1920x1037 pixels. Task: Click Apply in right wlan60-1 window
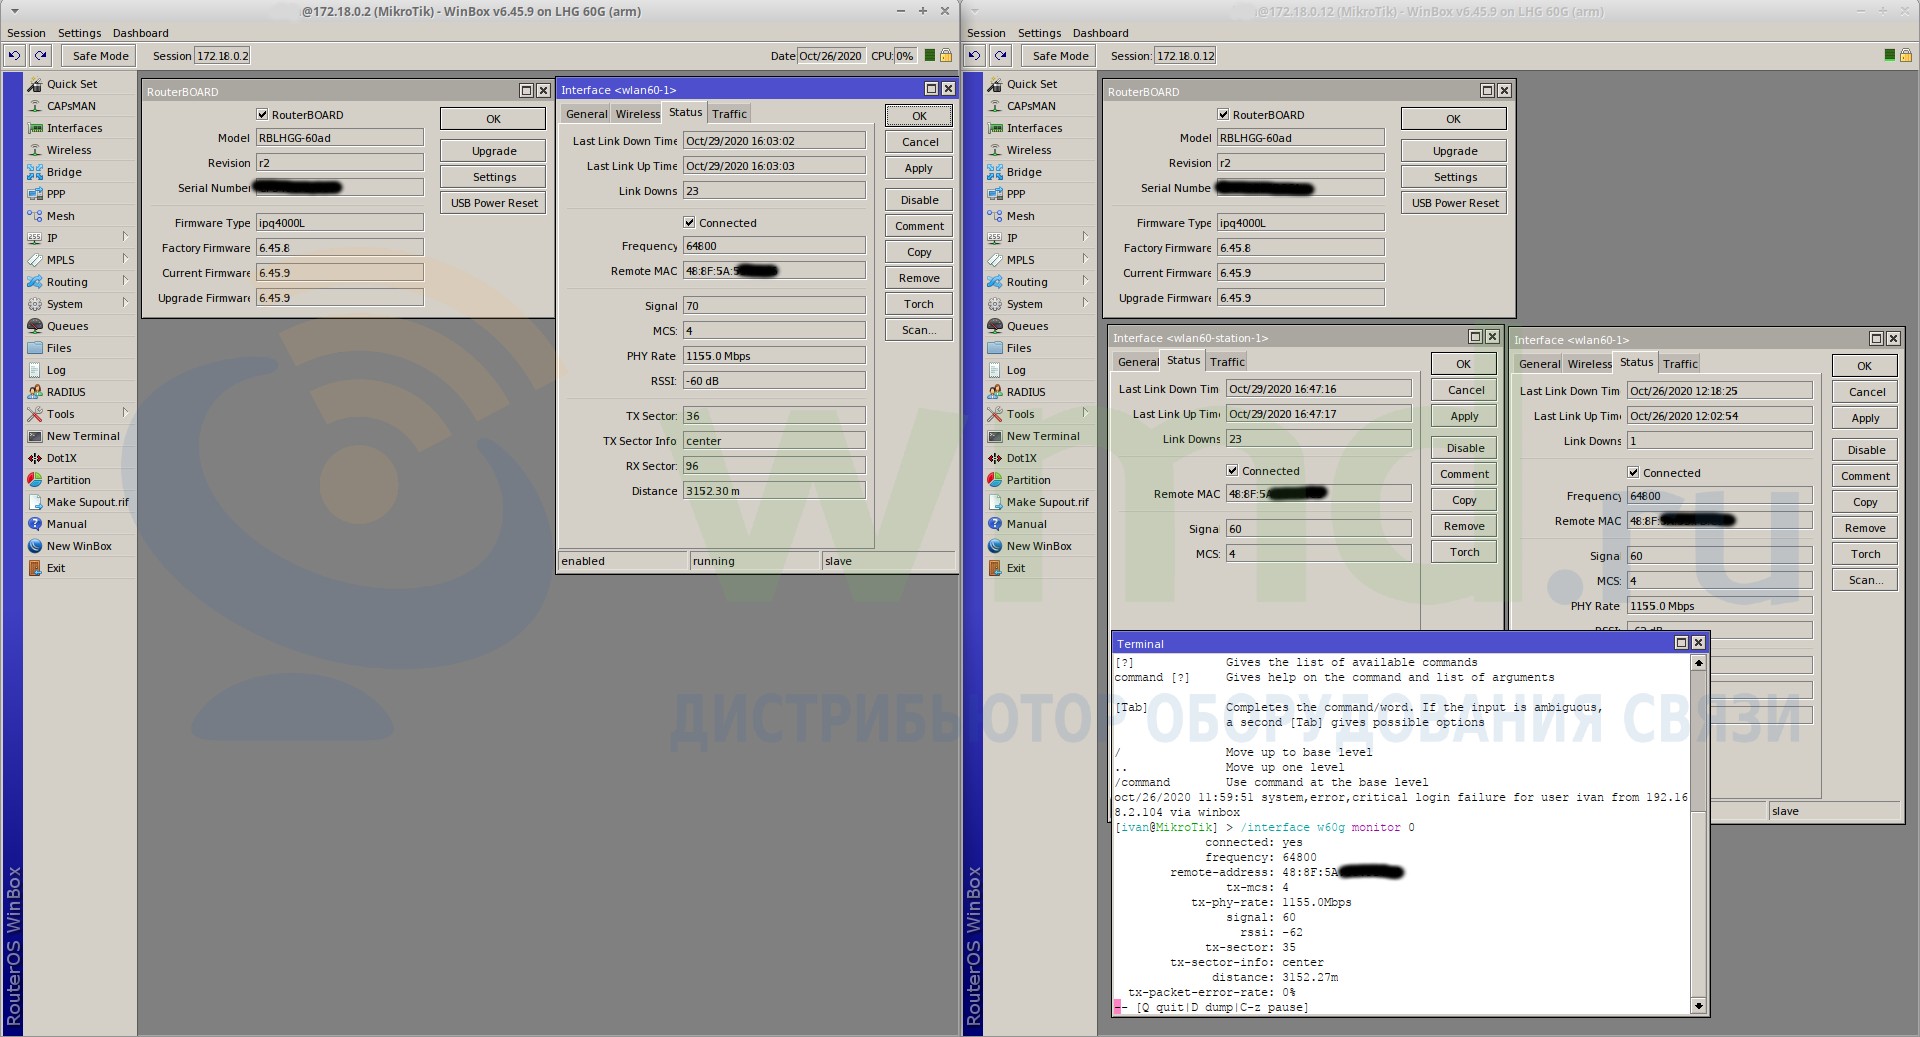tap(1865, 418)
